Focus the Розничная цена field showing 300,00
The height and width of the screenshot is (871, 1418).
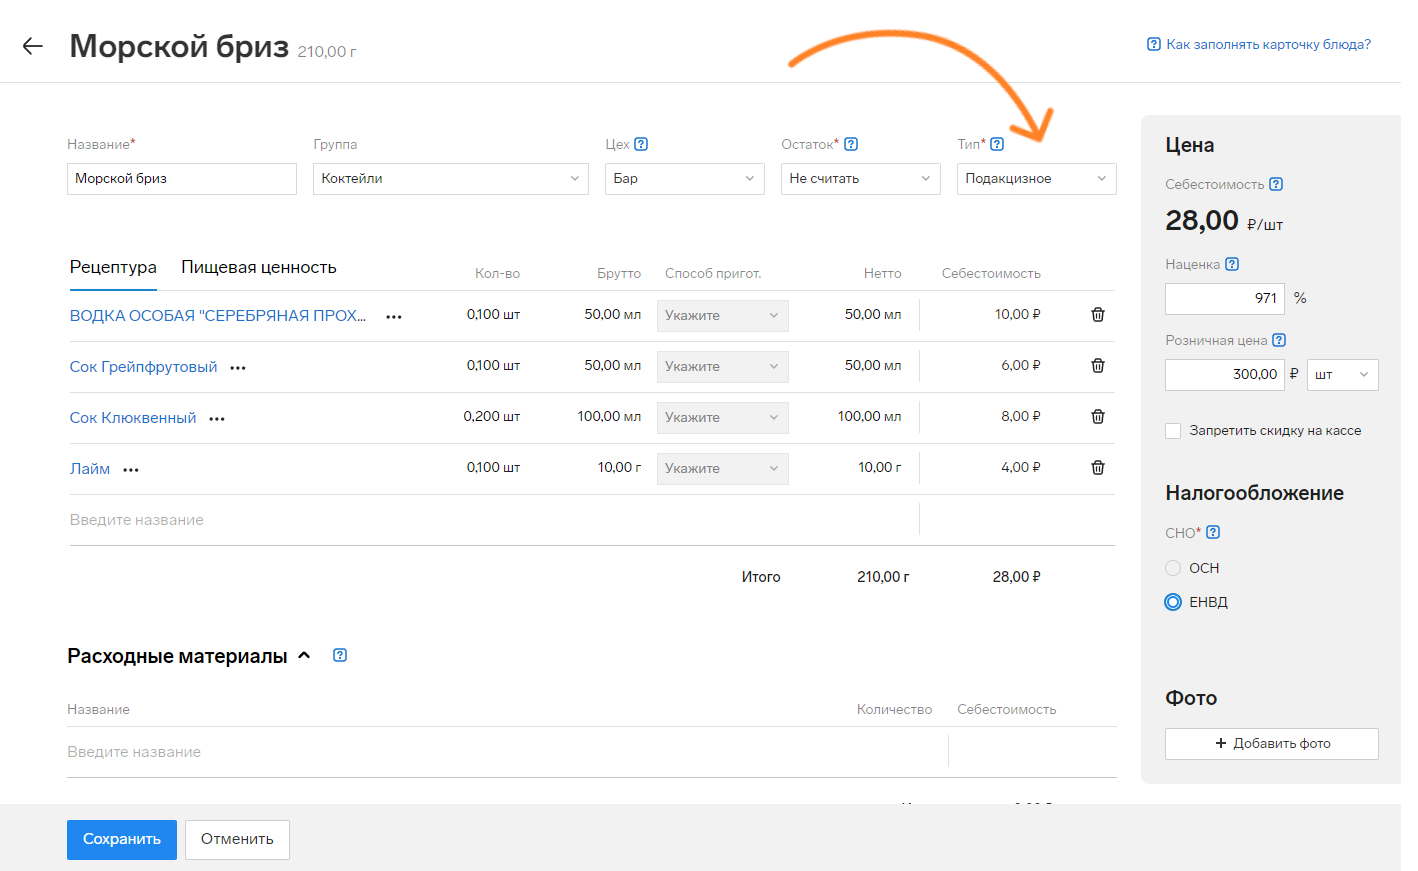[1225, 375]
